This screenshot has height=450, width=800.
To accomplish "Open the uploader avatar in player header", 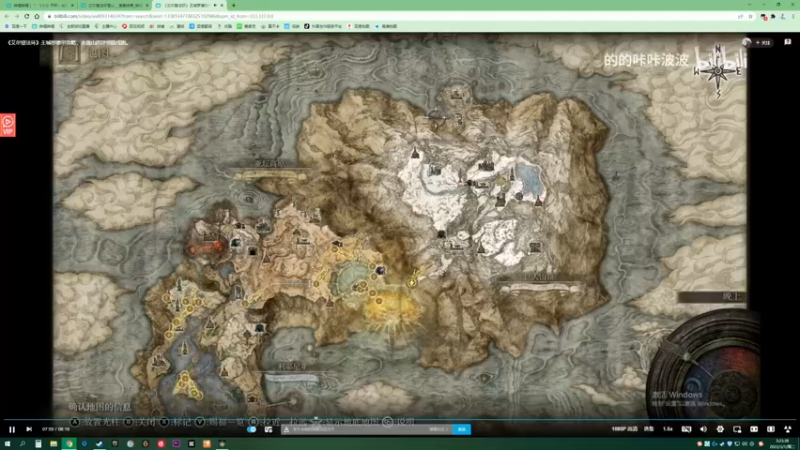I will click(746, 42).
